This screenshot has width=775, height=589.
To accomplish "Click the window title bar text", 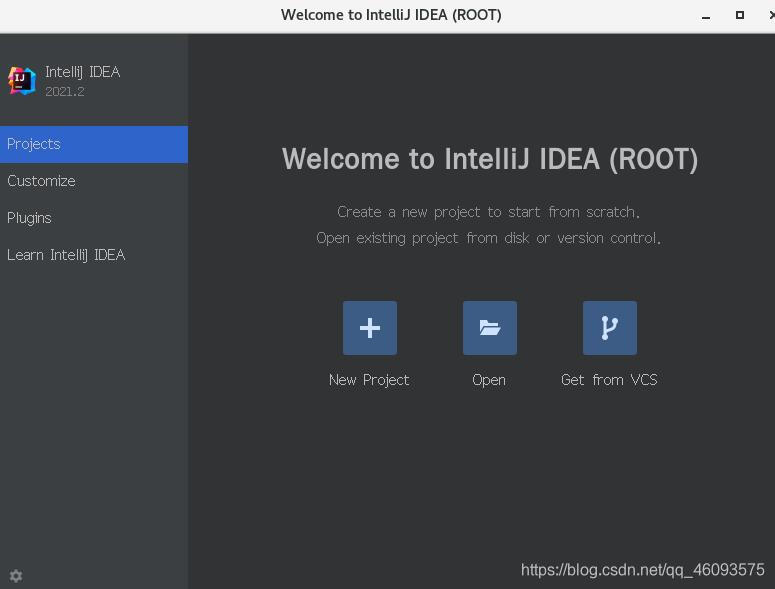I will coord(391,15).
